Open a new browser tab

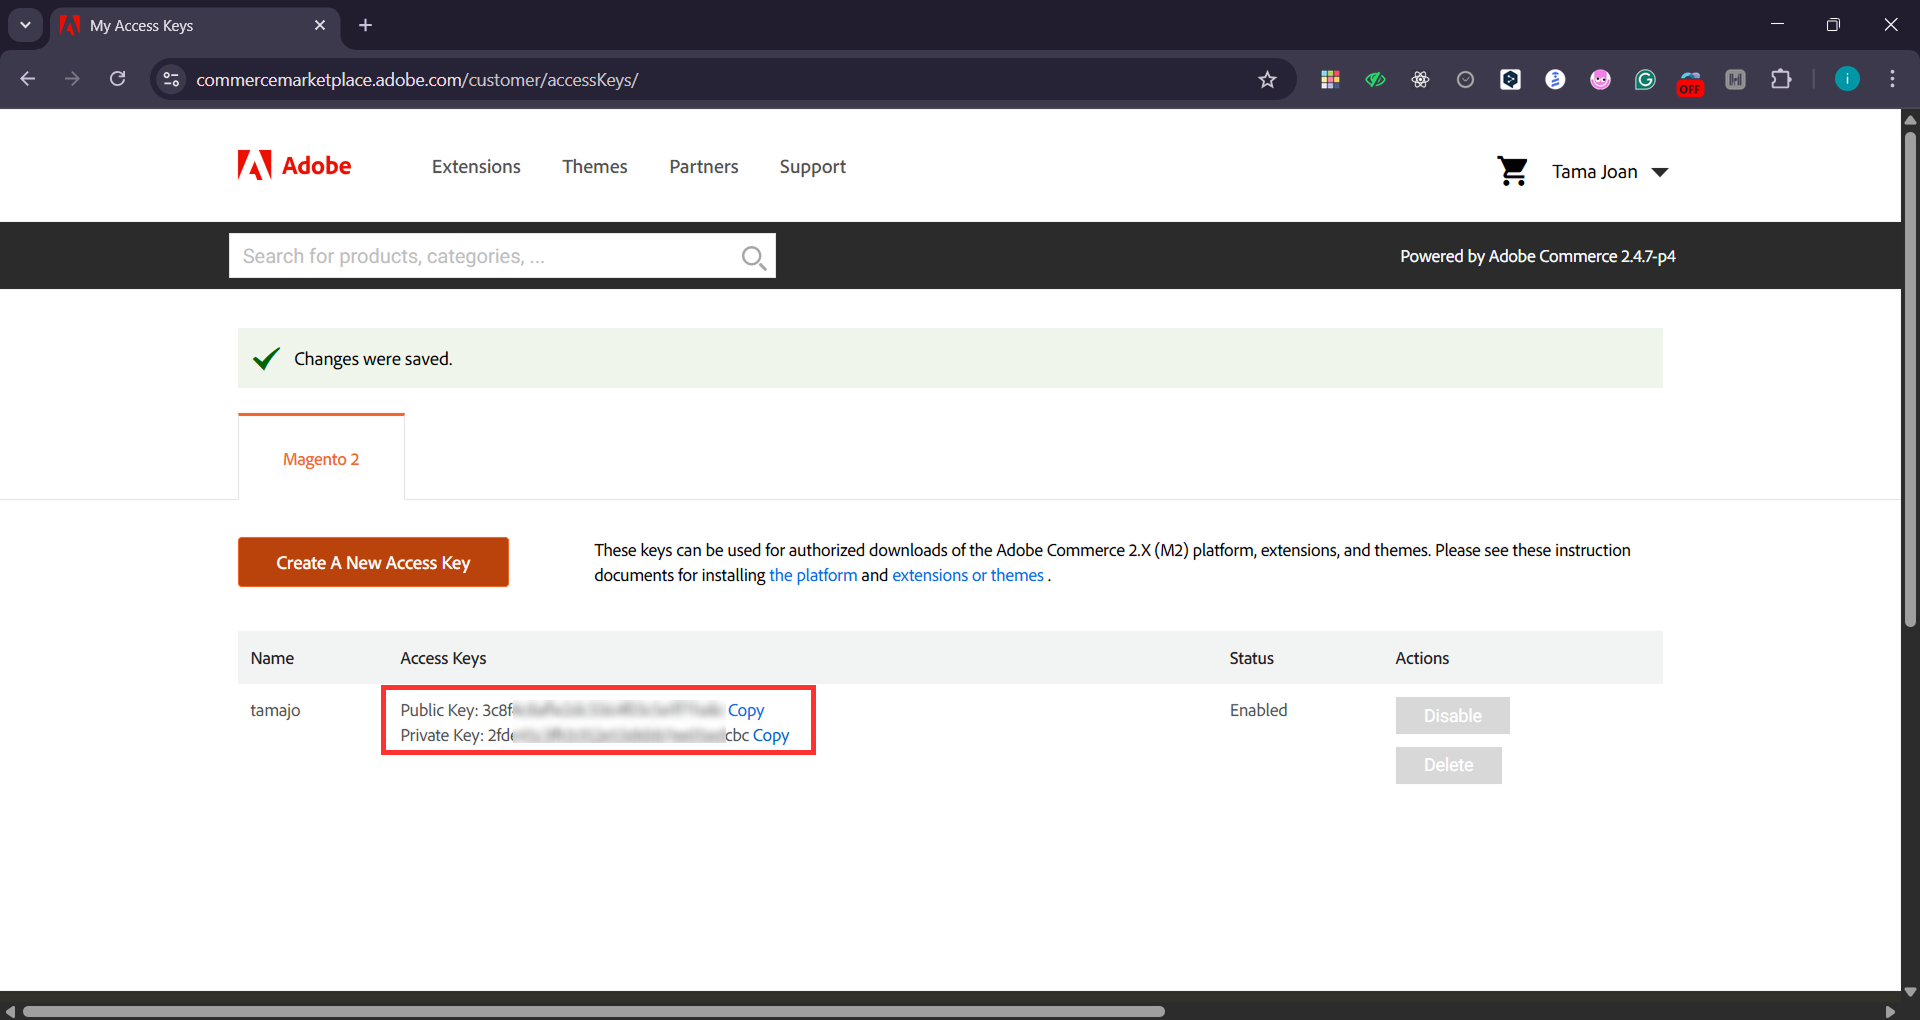(x=365, y=25)
